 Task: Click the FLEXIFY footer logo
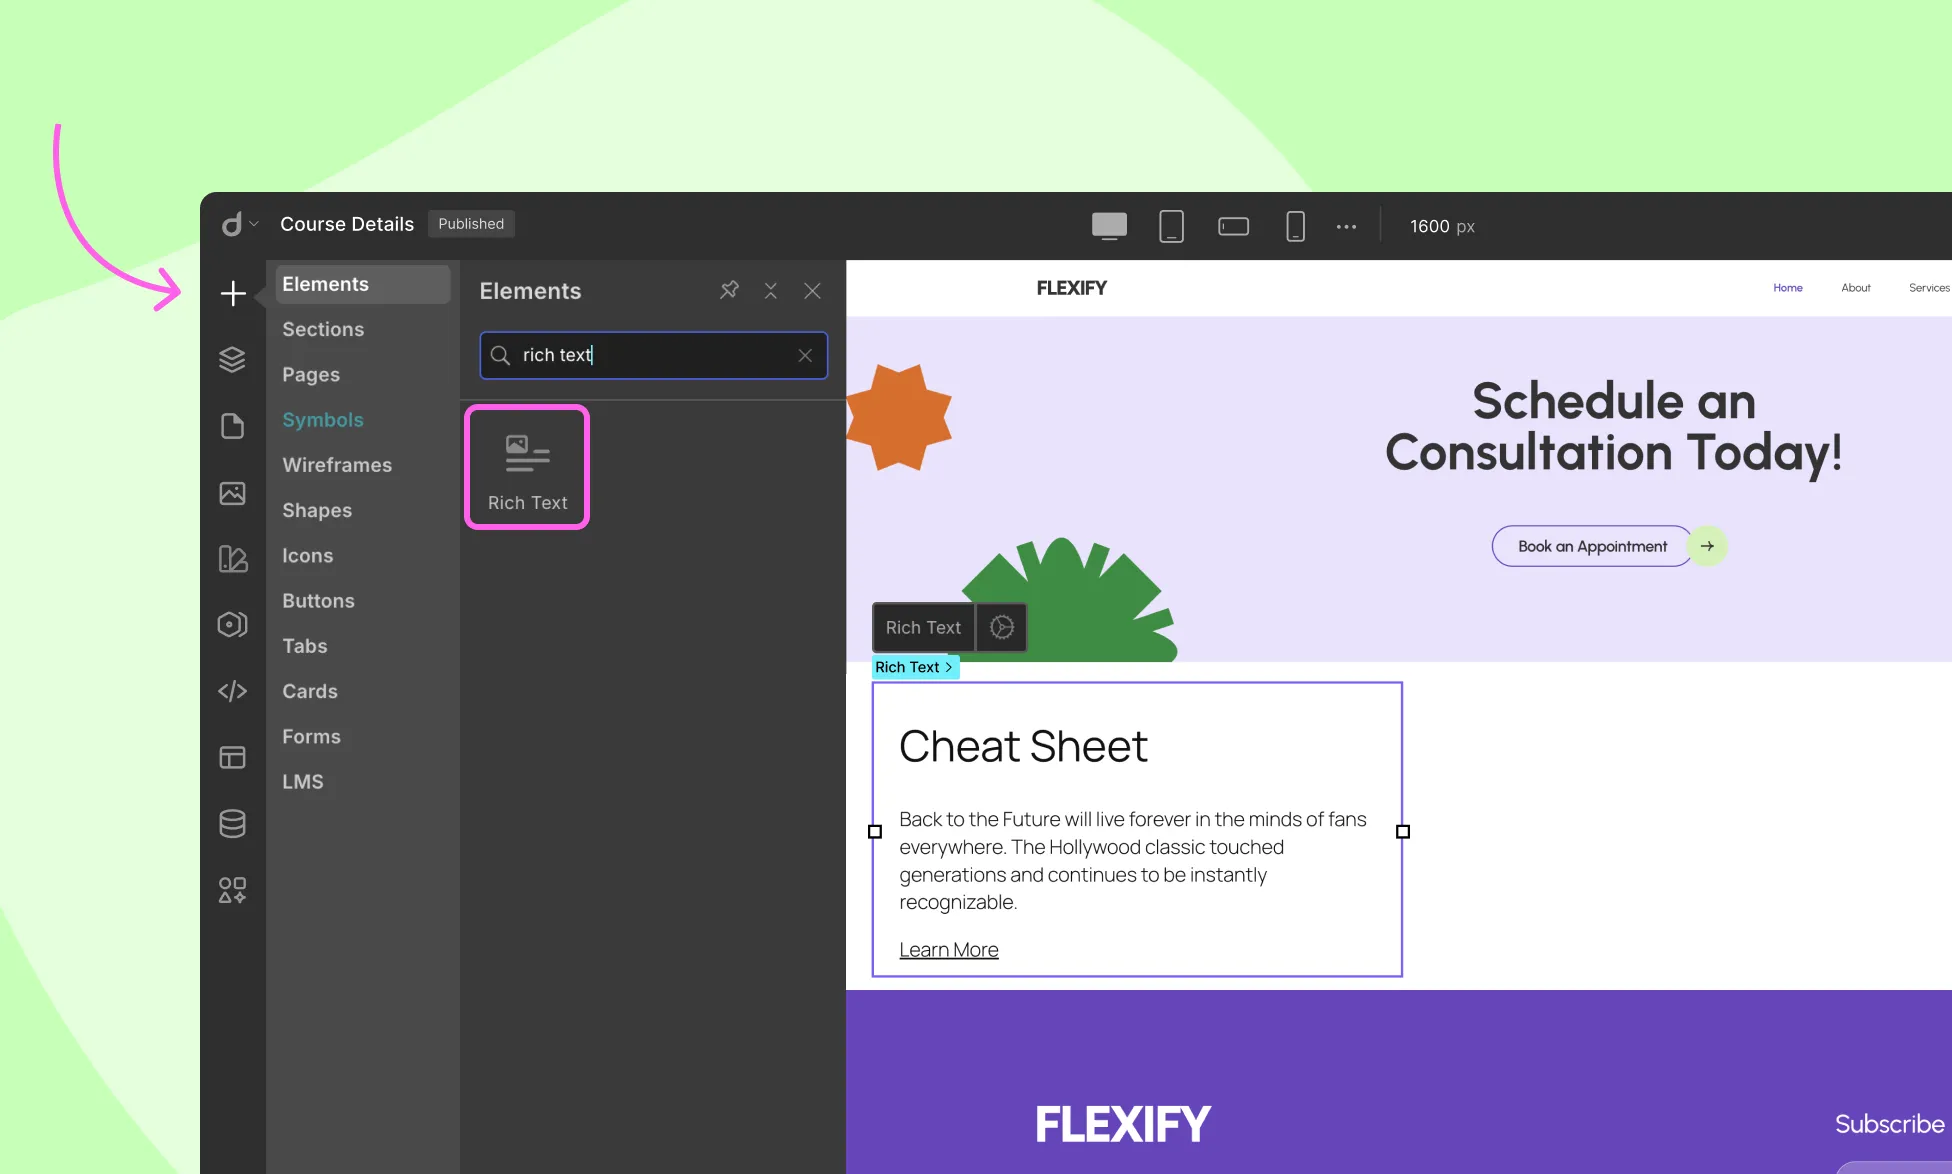(1123, 1124)
